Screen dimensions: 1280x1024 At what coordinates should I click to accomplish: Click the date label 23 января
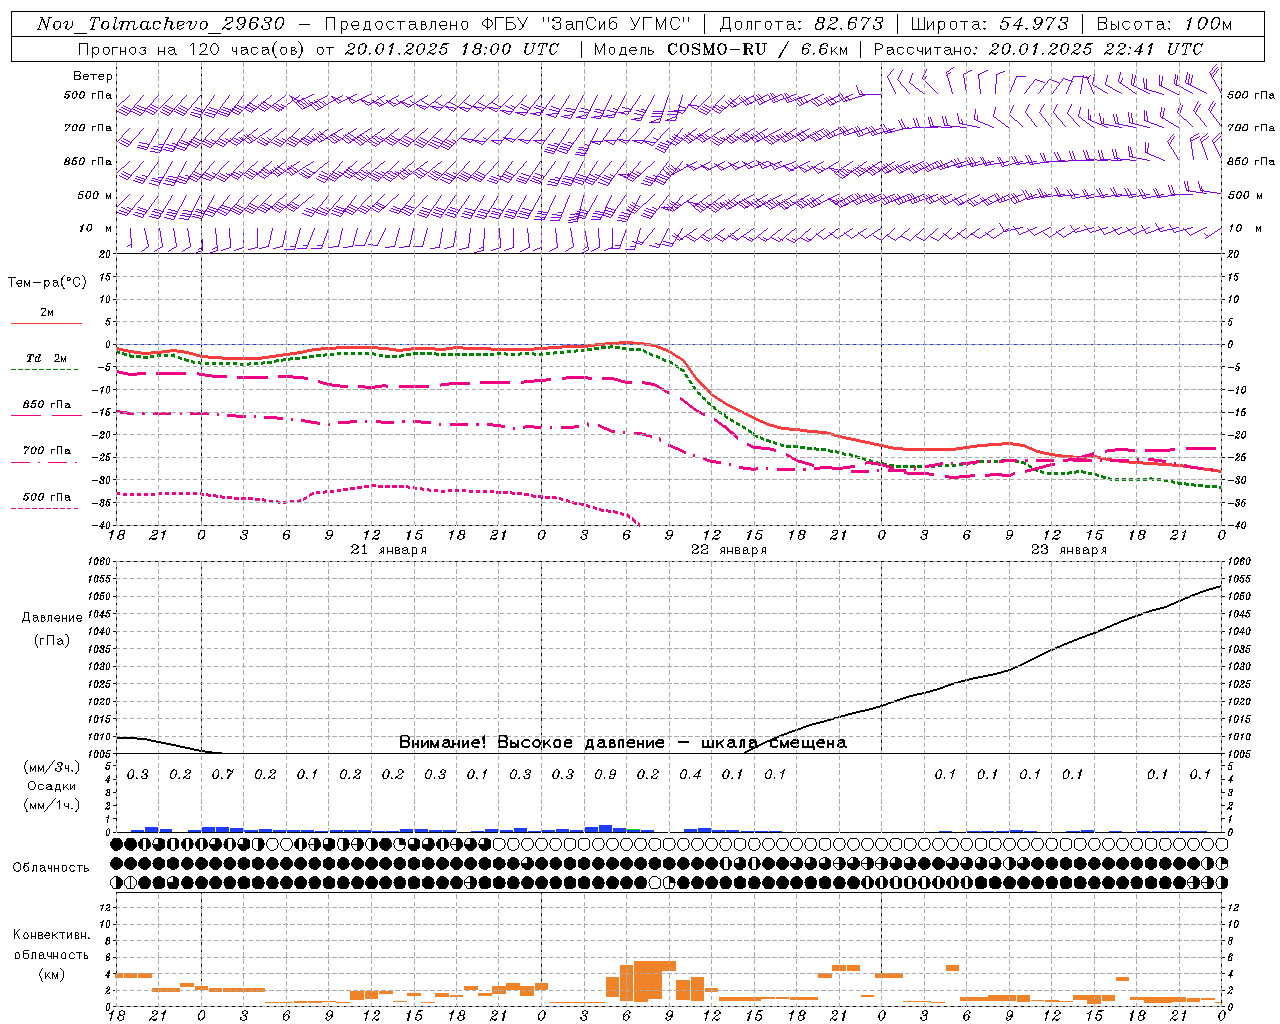pos(1069,550)
